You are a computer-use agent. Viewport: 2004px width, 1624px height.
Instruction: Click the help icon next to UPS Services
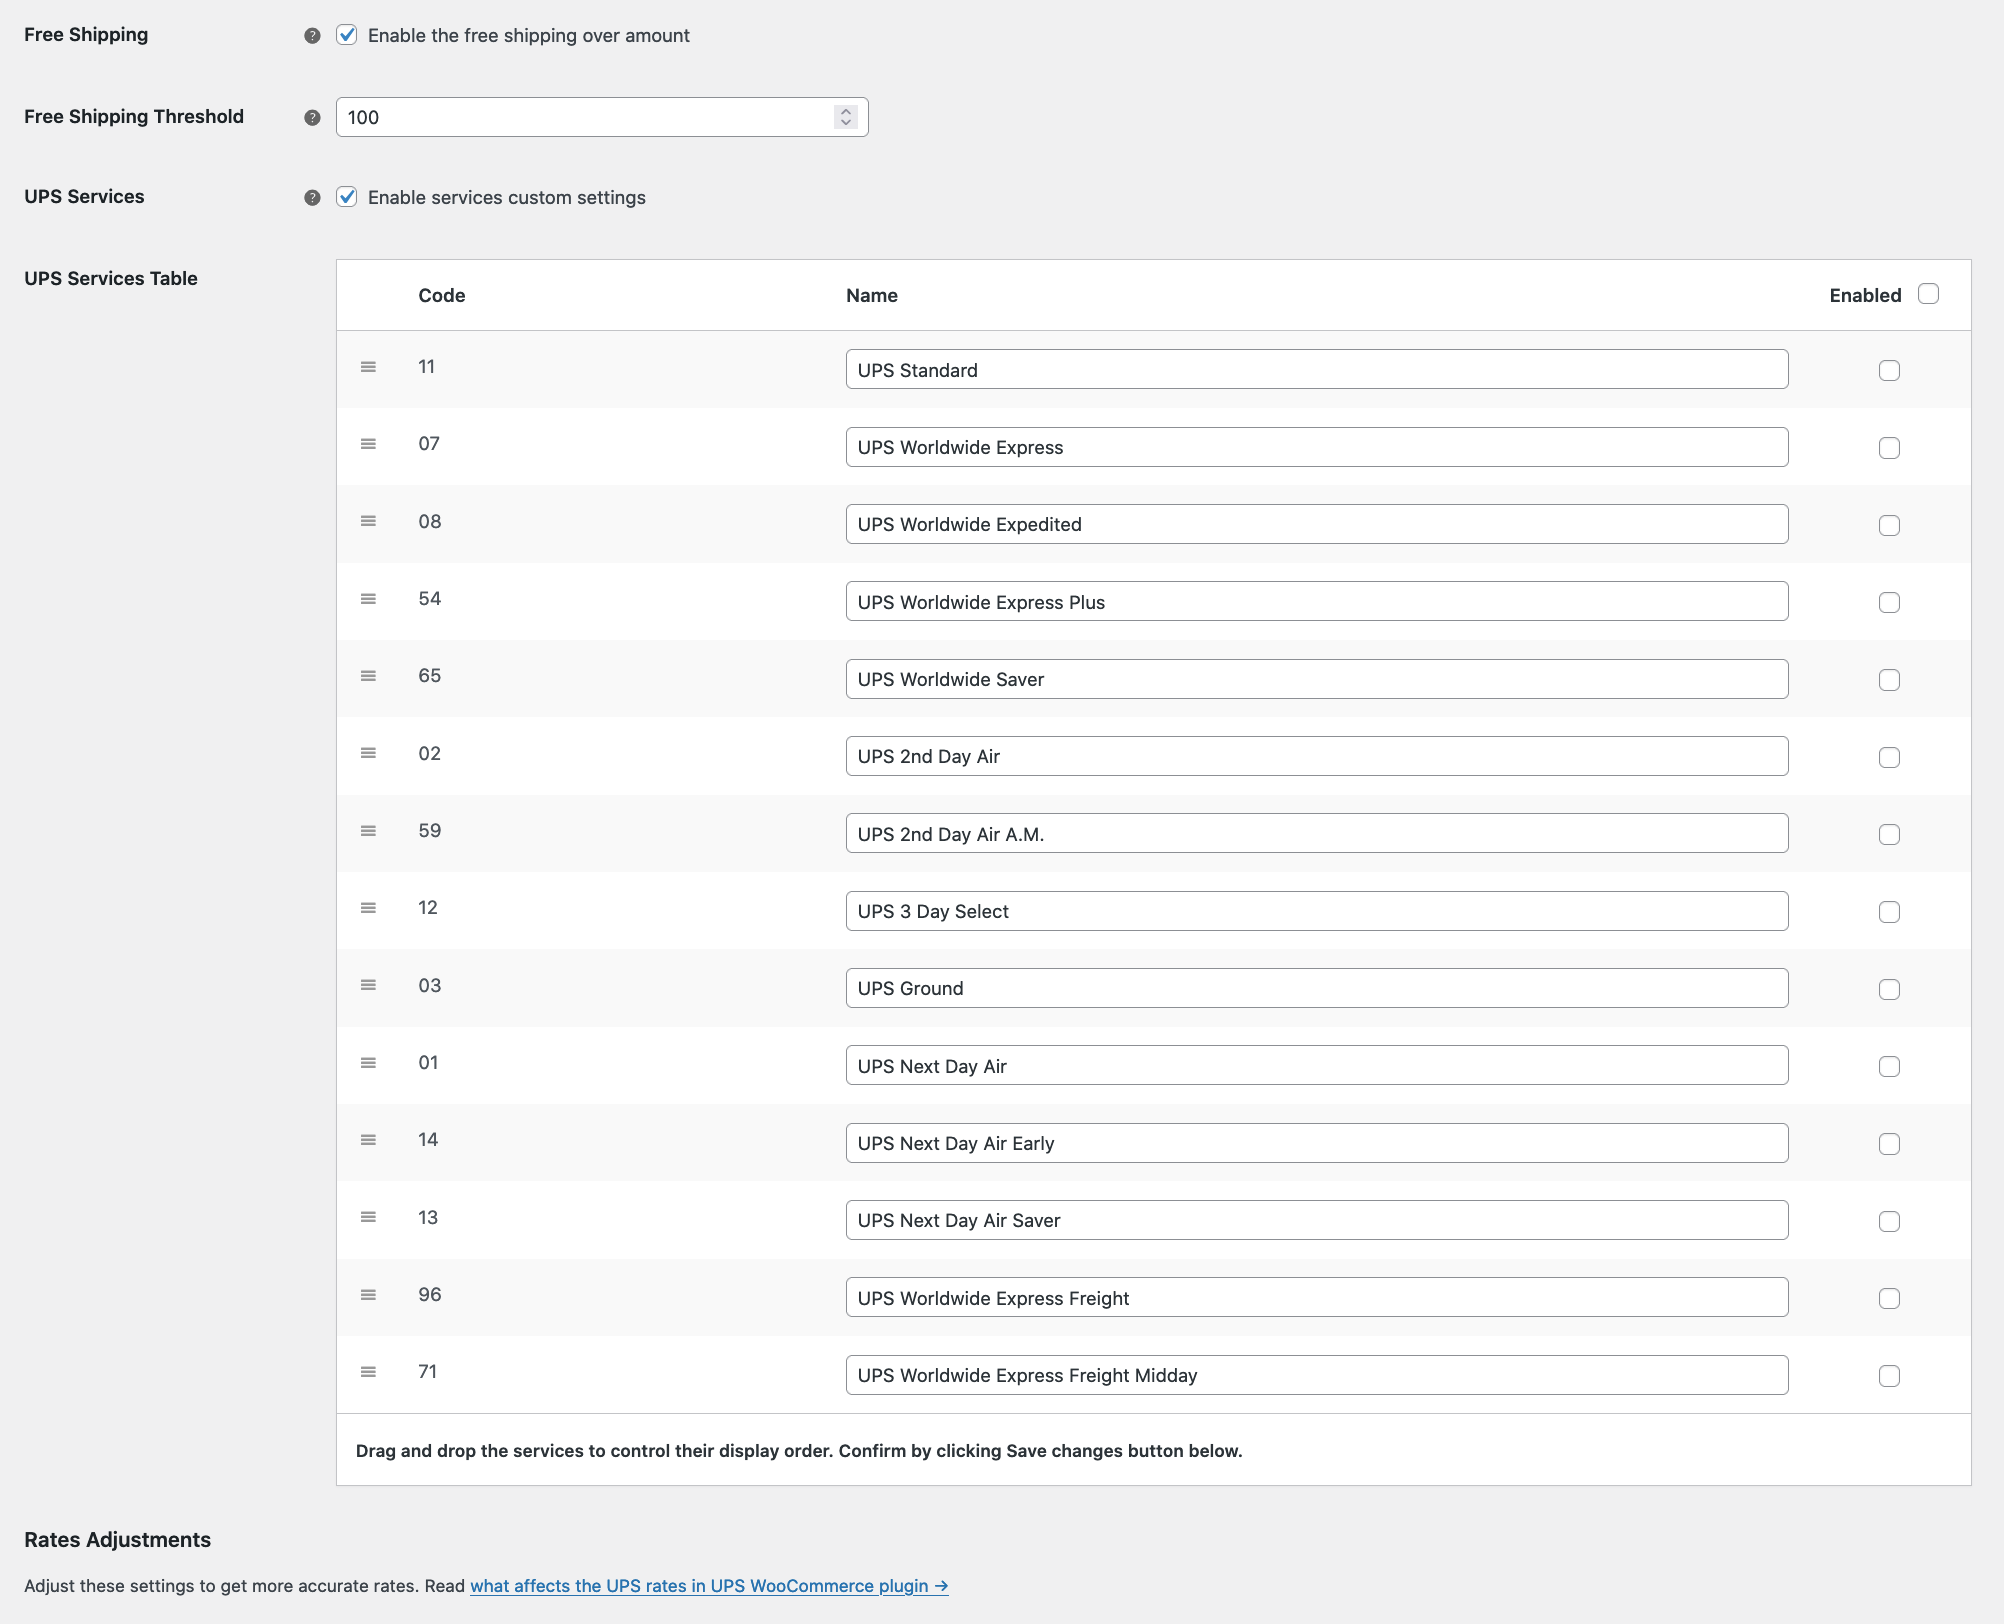(312, 198)
